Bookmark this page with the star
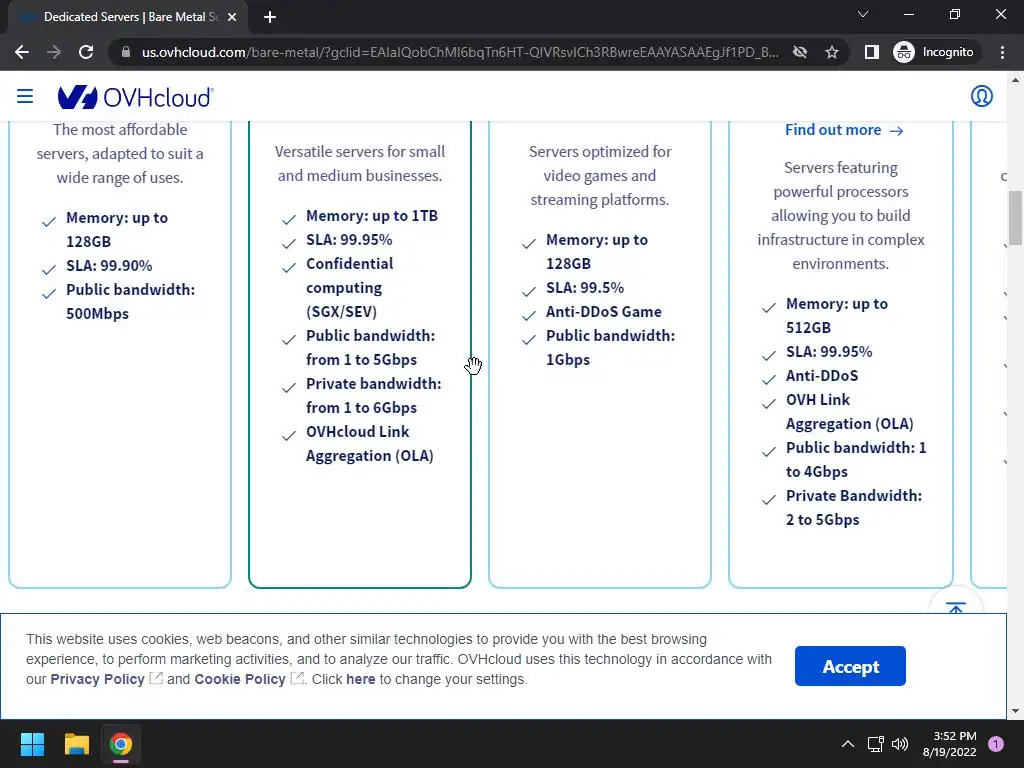The image size is (1024, 768). 831,52
